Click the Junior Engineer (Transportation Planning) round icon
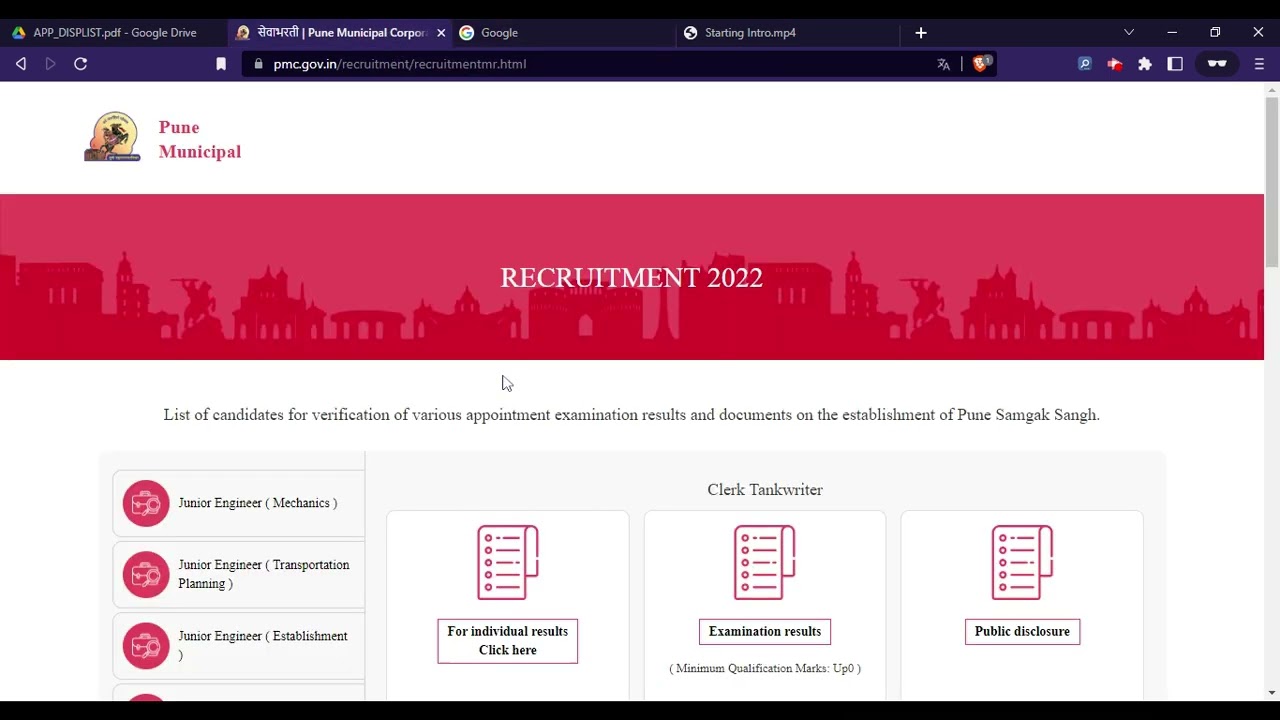Screen dimensions: 1280x720 click(x=146, y=574)
